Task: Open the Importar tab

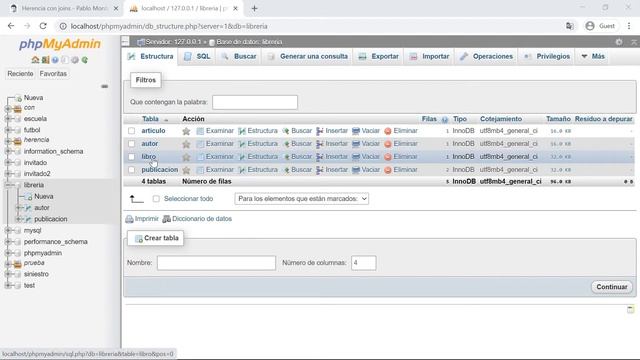Action: click(x=429, y=56)
